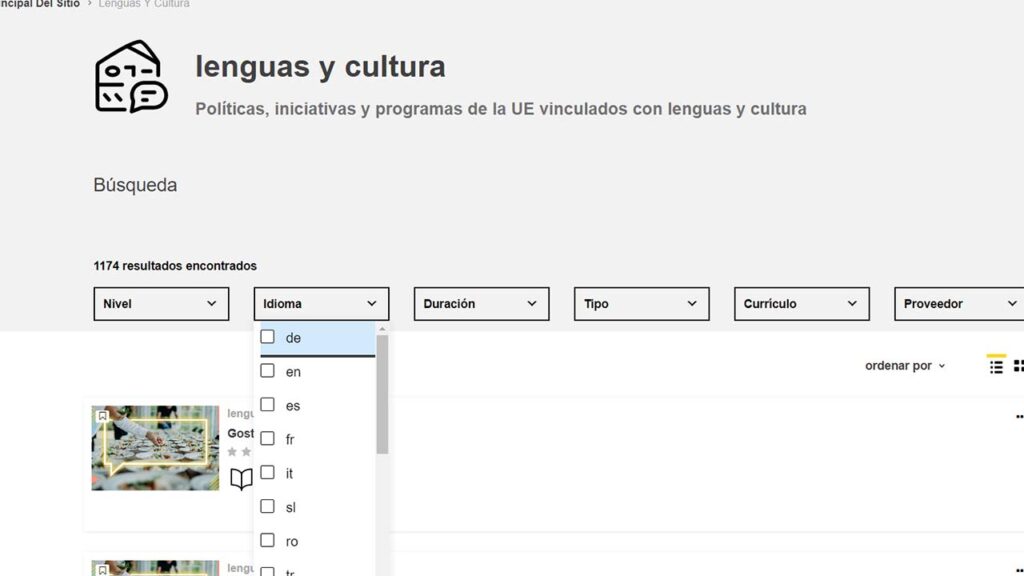1024x576 pixels.
Task: Switch to list view layout
Action: (x=995, y=366)
